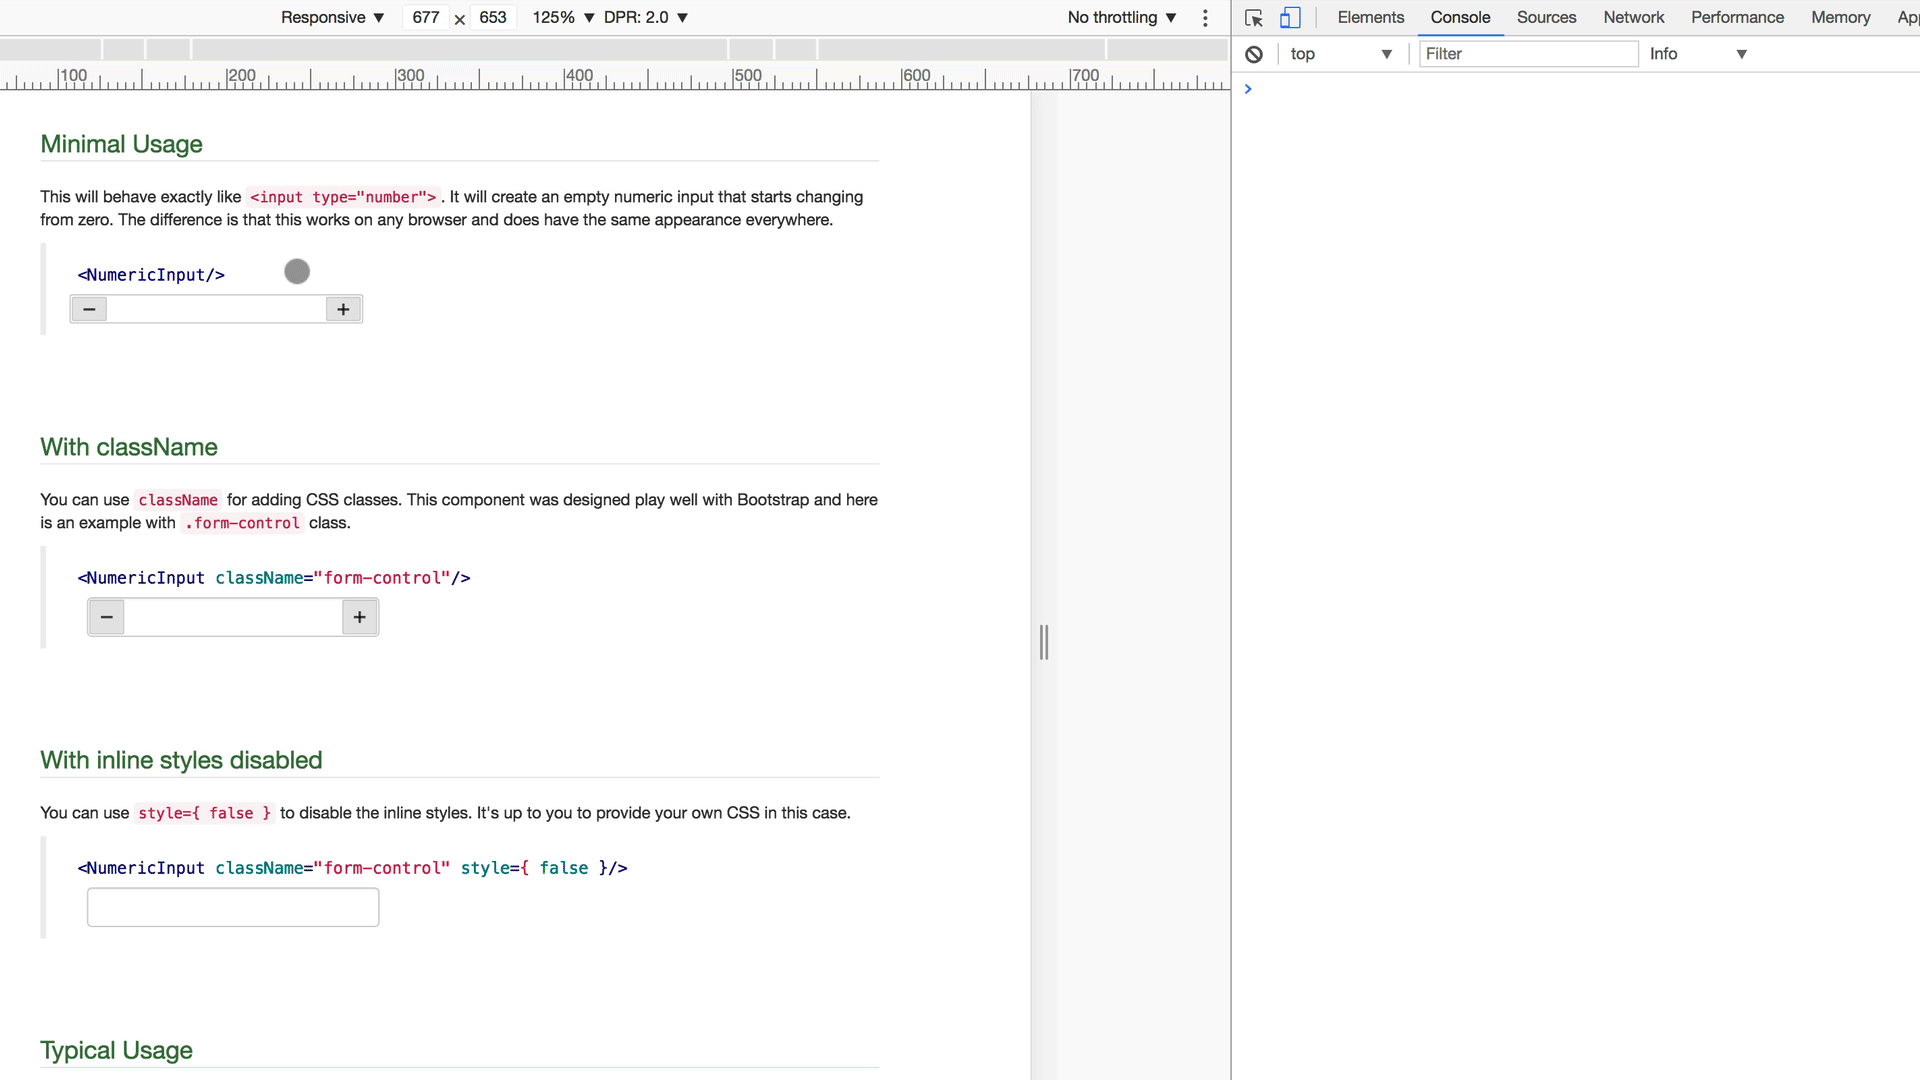Open the 125% zoom dropdown
Screen dimensions: 1920x1080
563,18
